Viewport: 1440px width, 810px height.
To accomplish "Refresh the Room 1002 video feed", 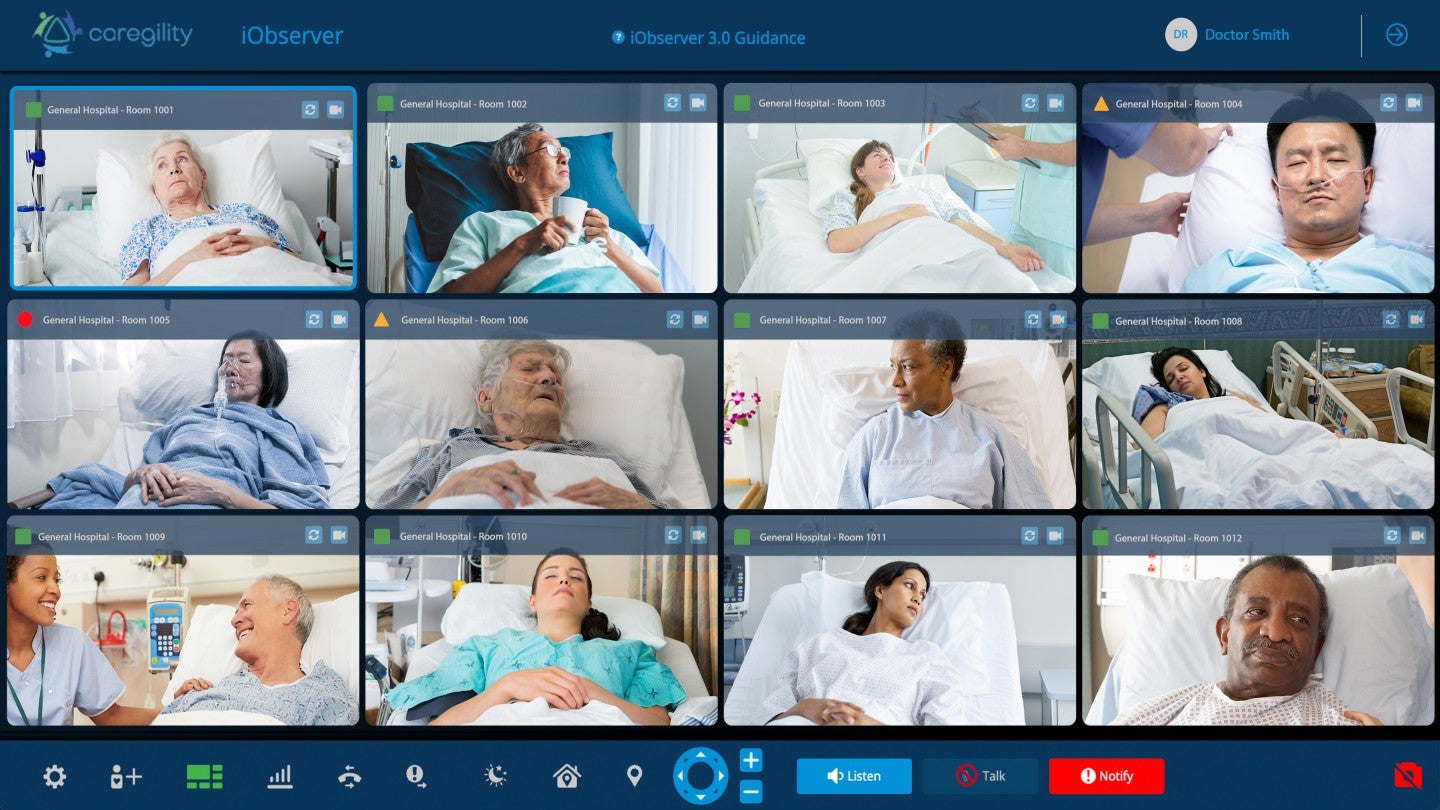I will pyautogui.click(x=672, y=103).
